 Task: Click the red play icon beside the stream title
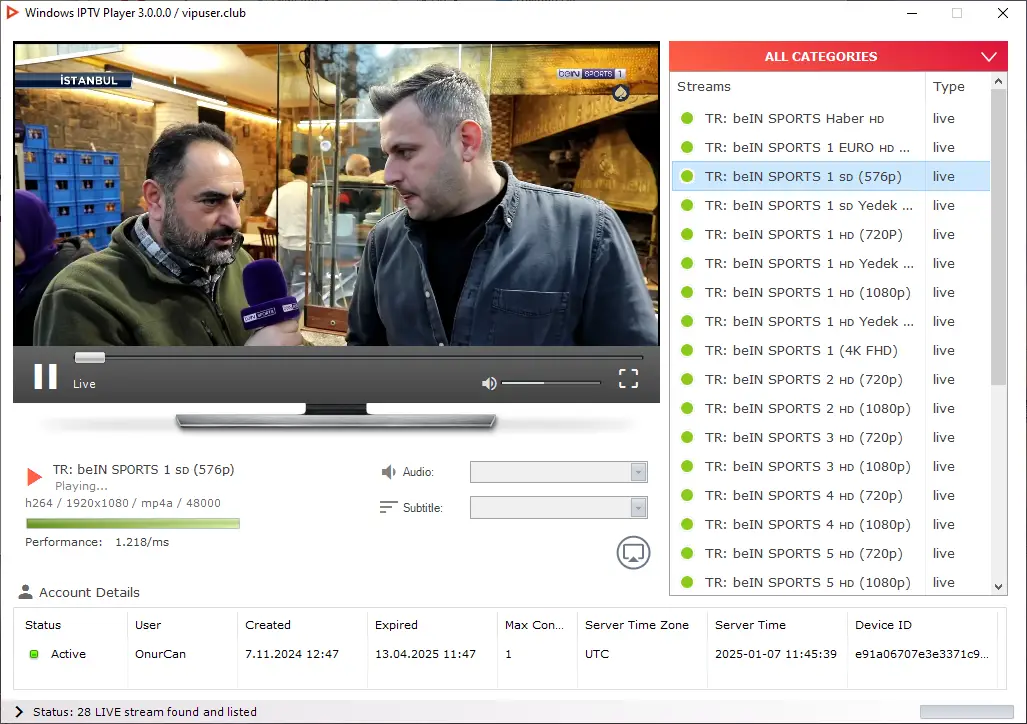click(34, 476)
